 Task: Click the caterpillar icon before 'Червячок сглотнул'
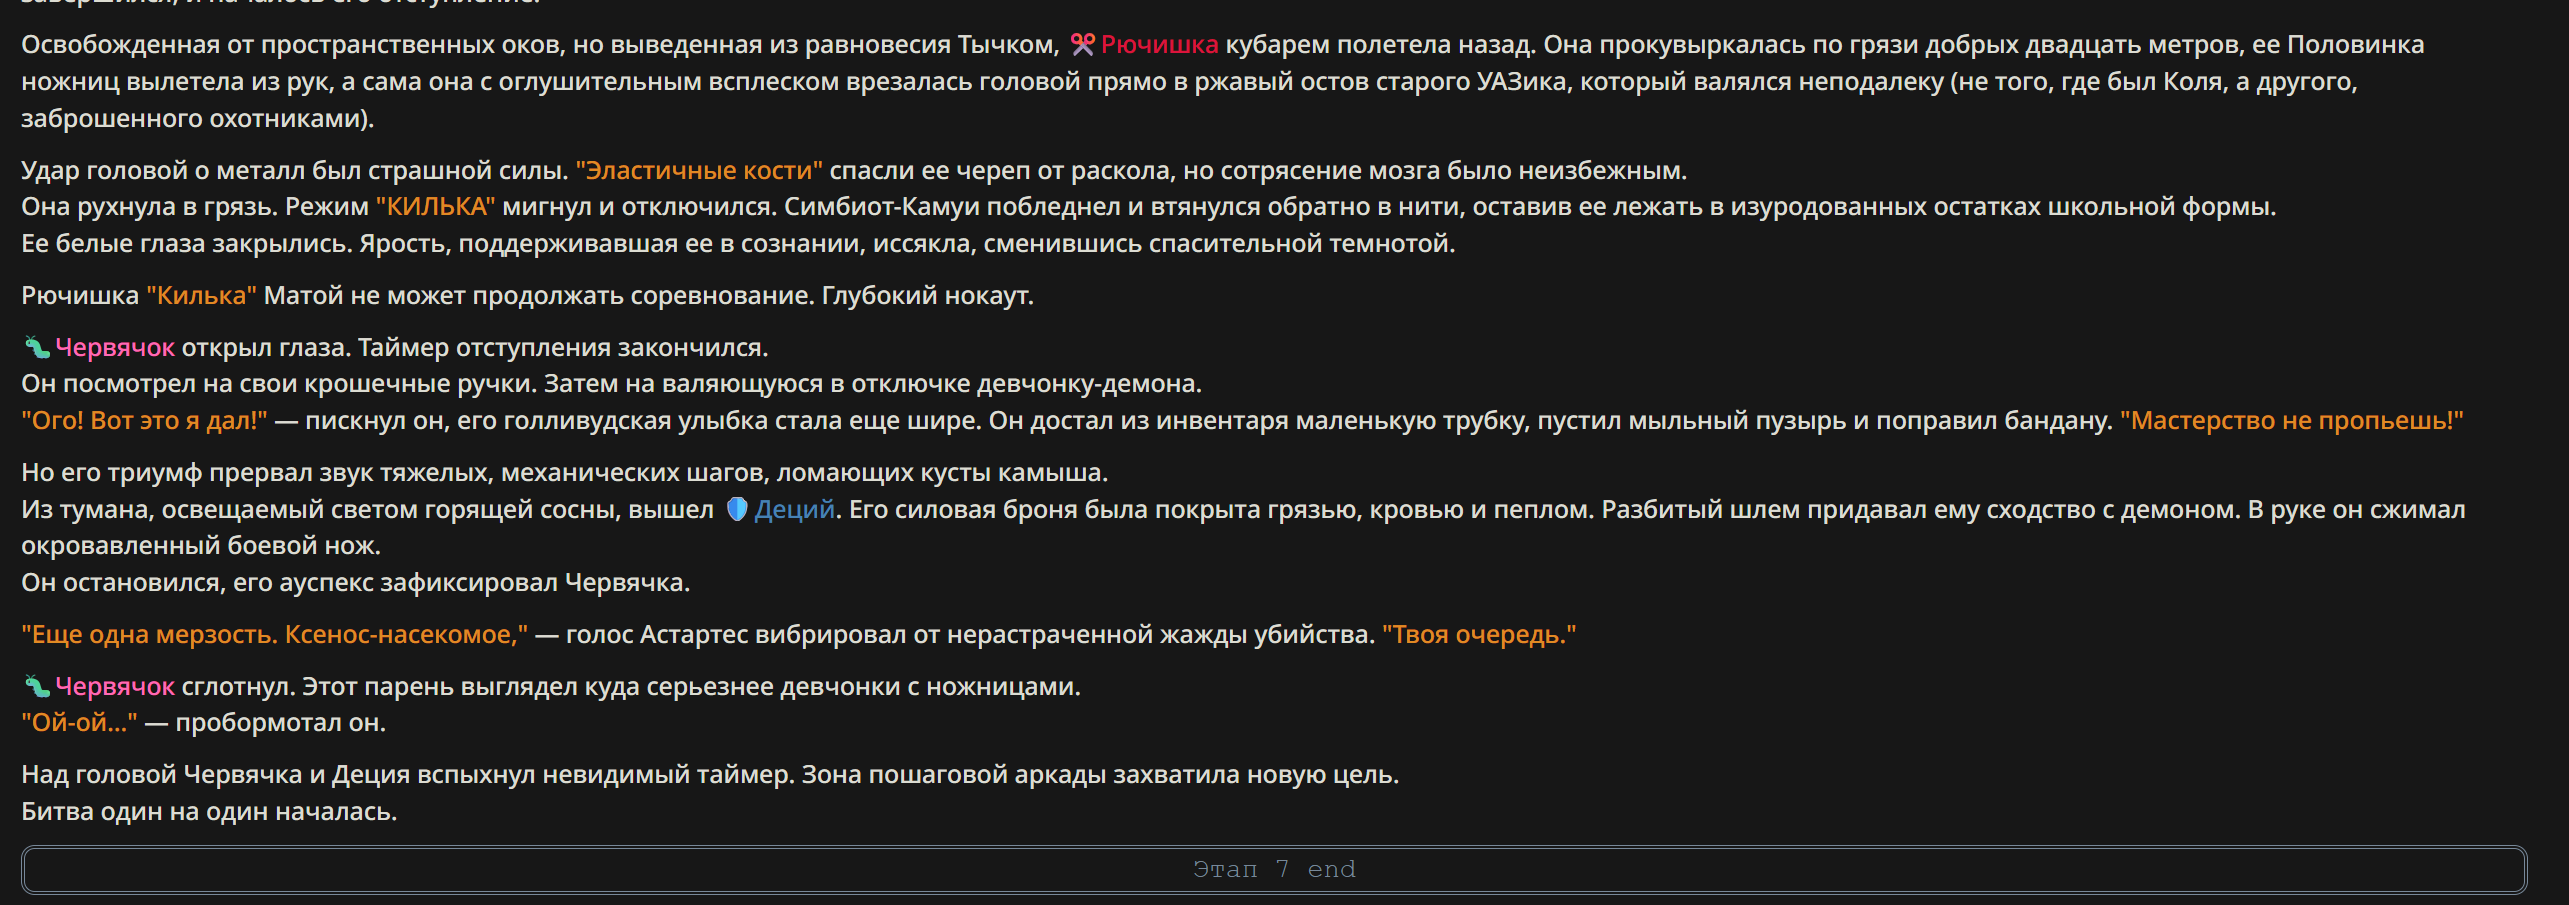36,687
